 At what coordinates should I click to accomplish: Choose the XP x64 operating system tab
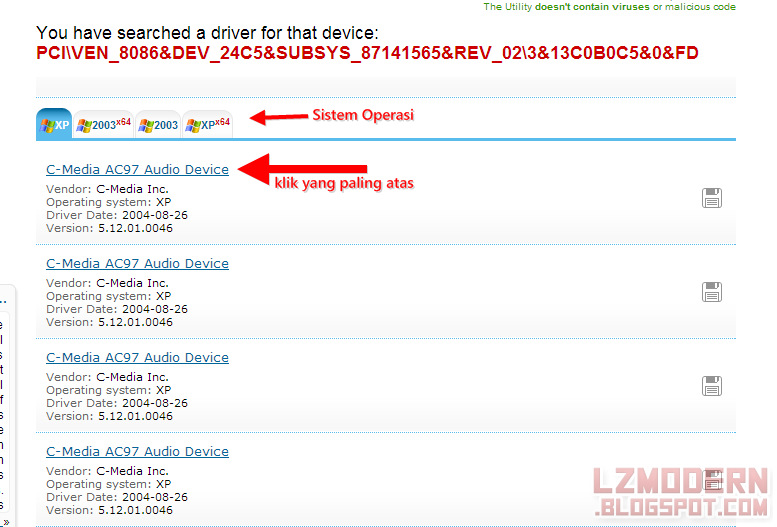(x=207, y=124)
